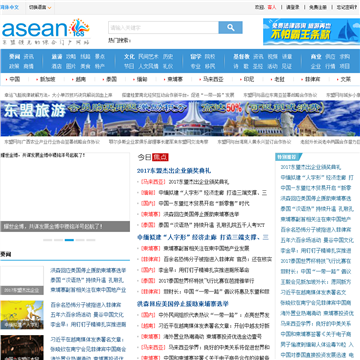Viewport: 360px width, 360px height.
Task: Select the 文莱 country tab
Action: pos(346,79)
